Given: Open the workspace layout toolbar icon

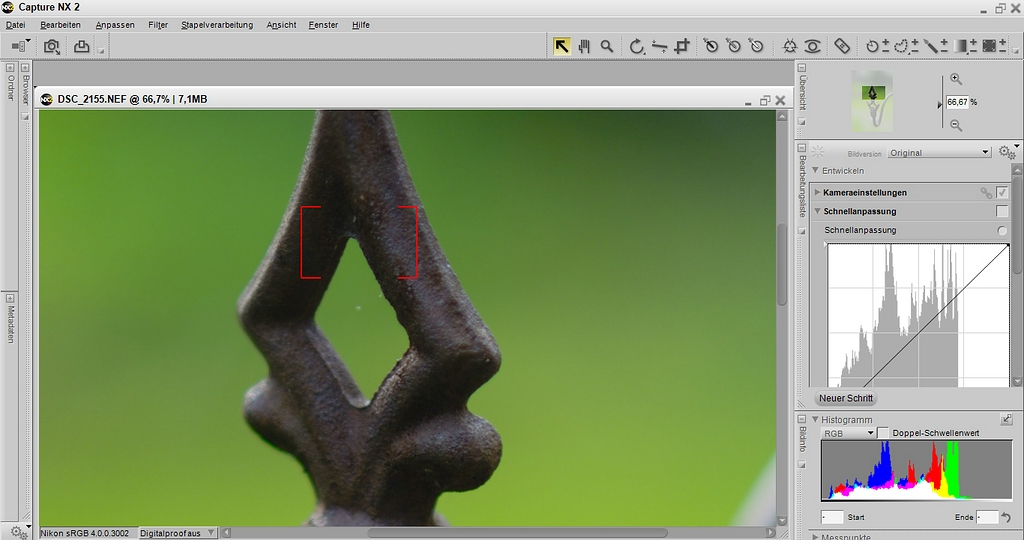Looking at the screenshot, I should tap(20, 46).
